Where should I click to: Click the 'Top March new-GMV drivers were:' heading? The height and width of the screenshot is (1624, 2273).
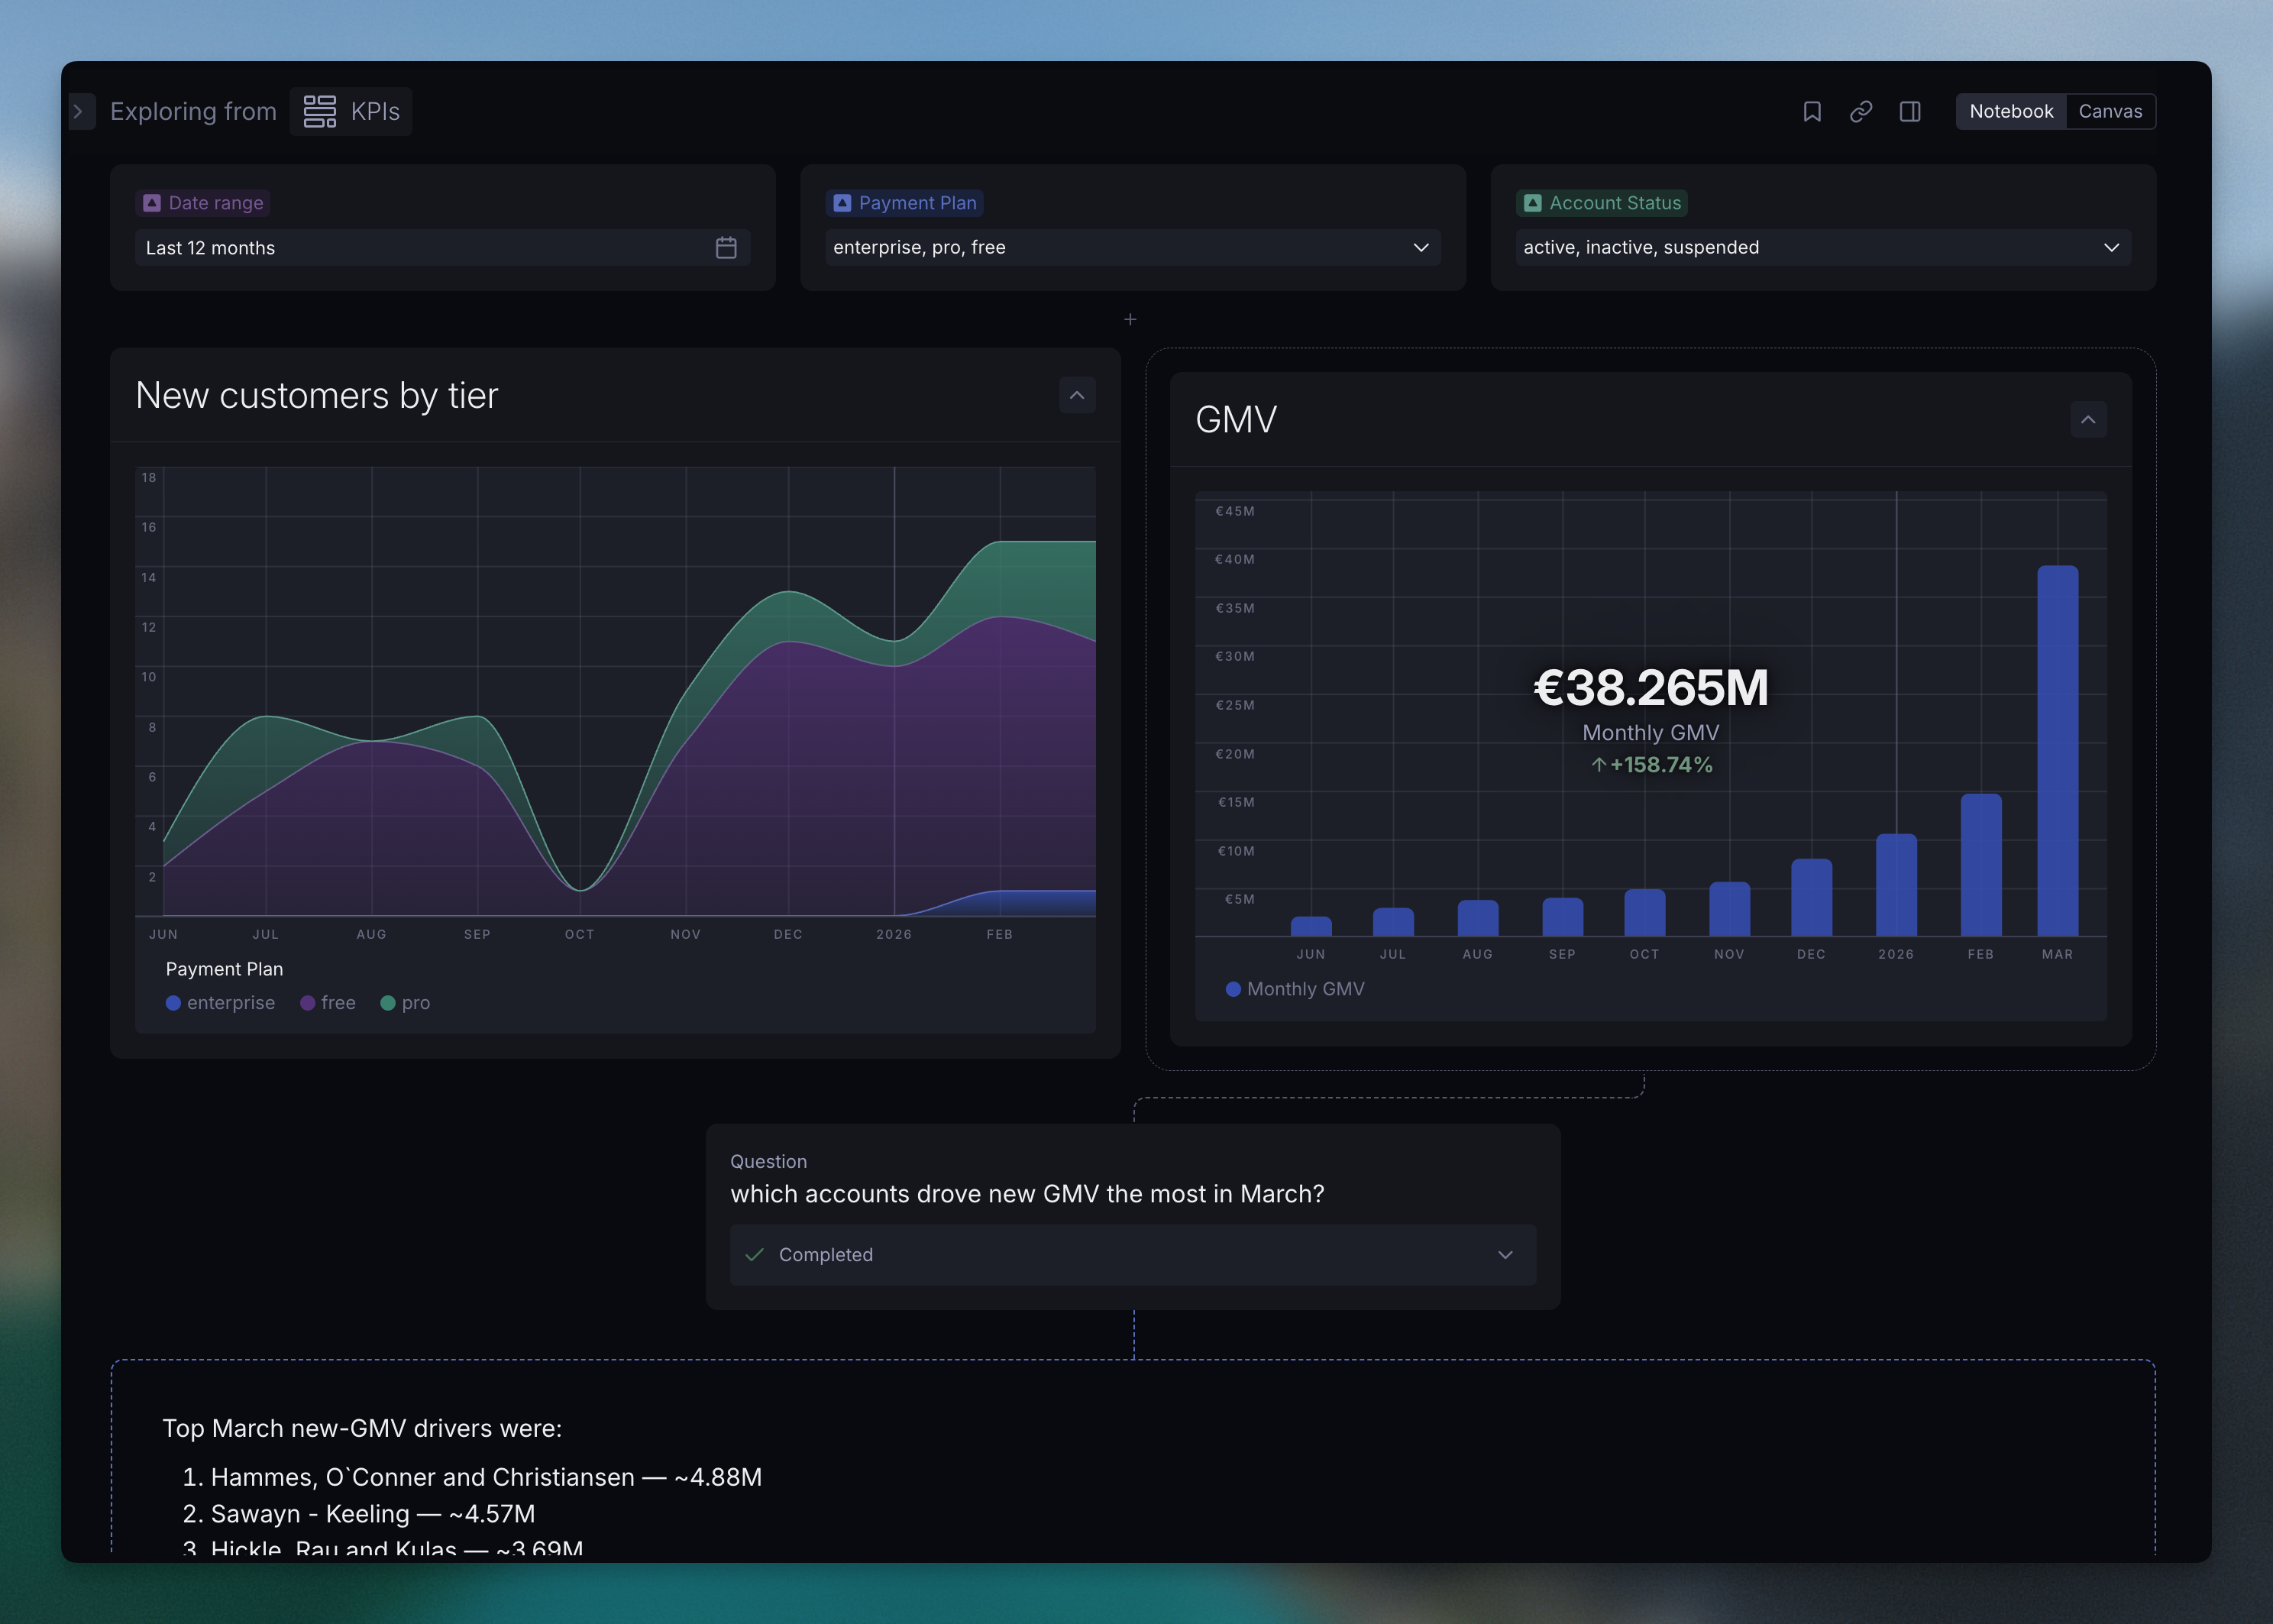[362, 1428]
